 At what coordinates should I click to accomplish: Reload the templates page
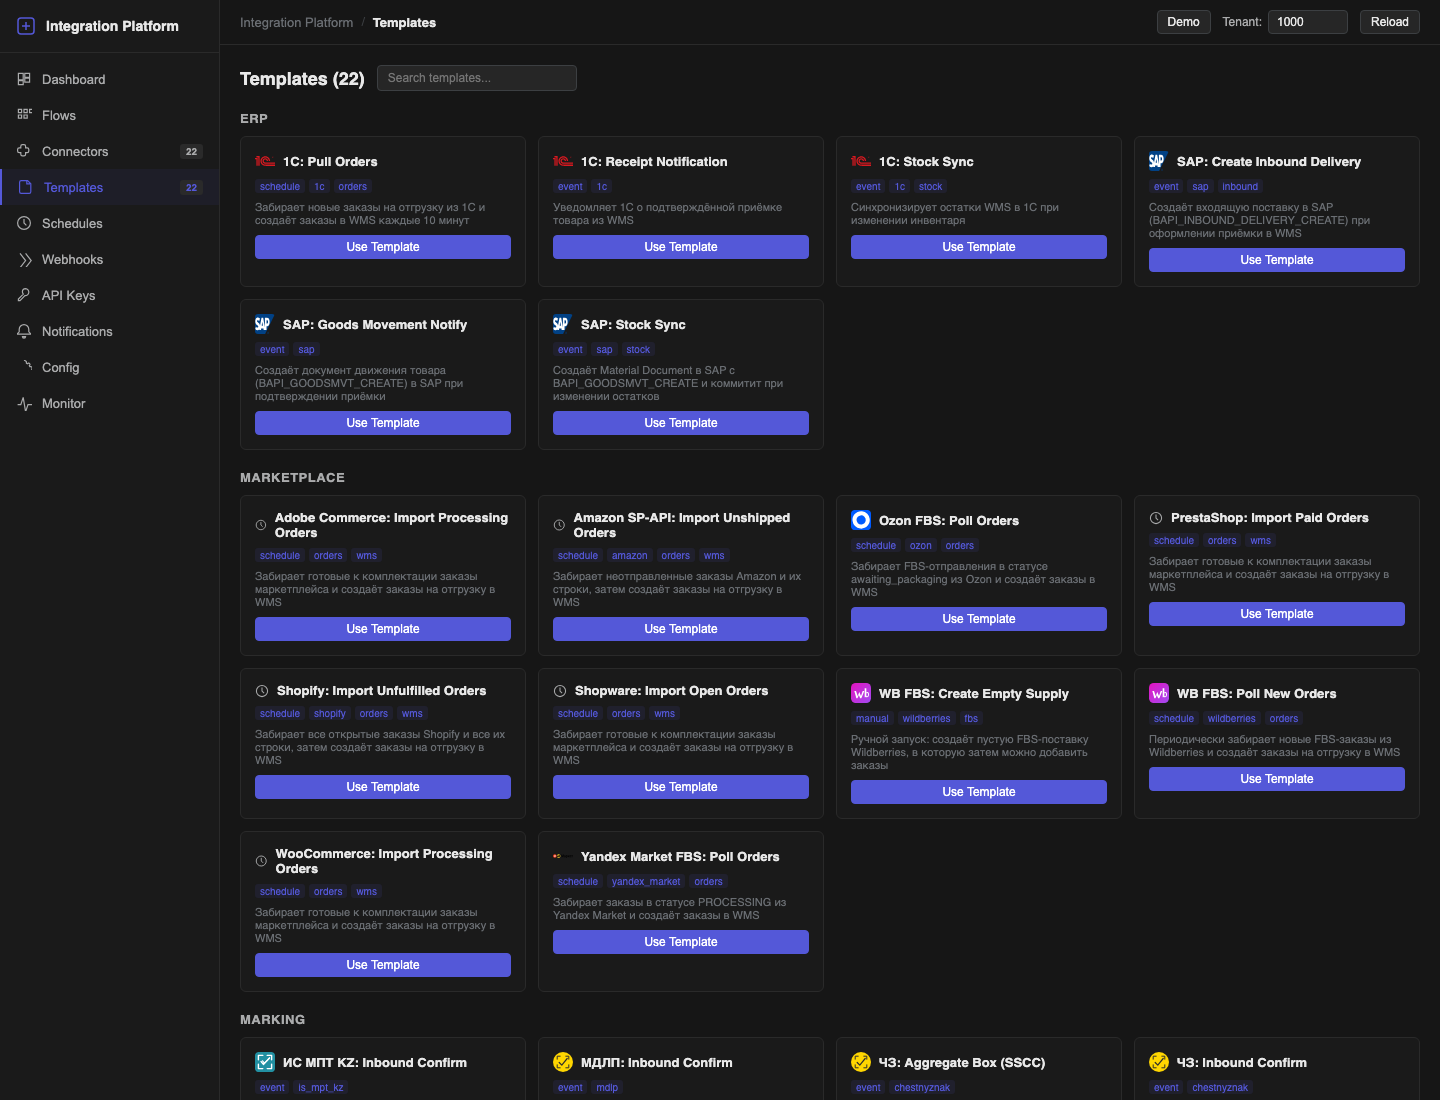(1389, 22)
